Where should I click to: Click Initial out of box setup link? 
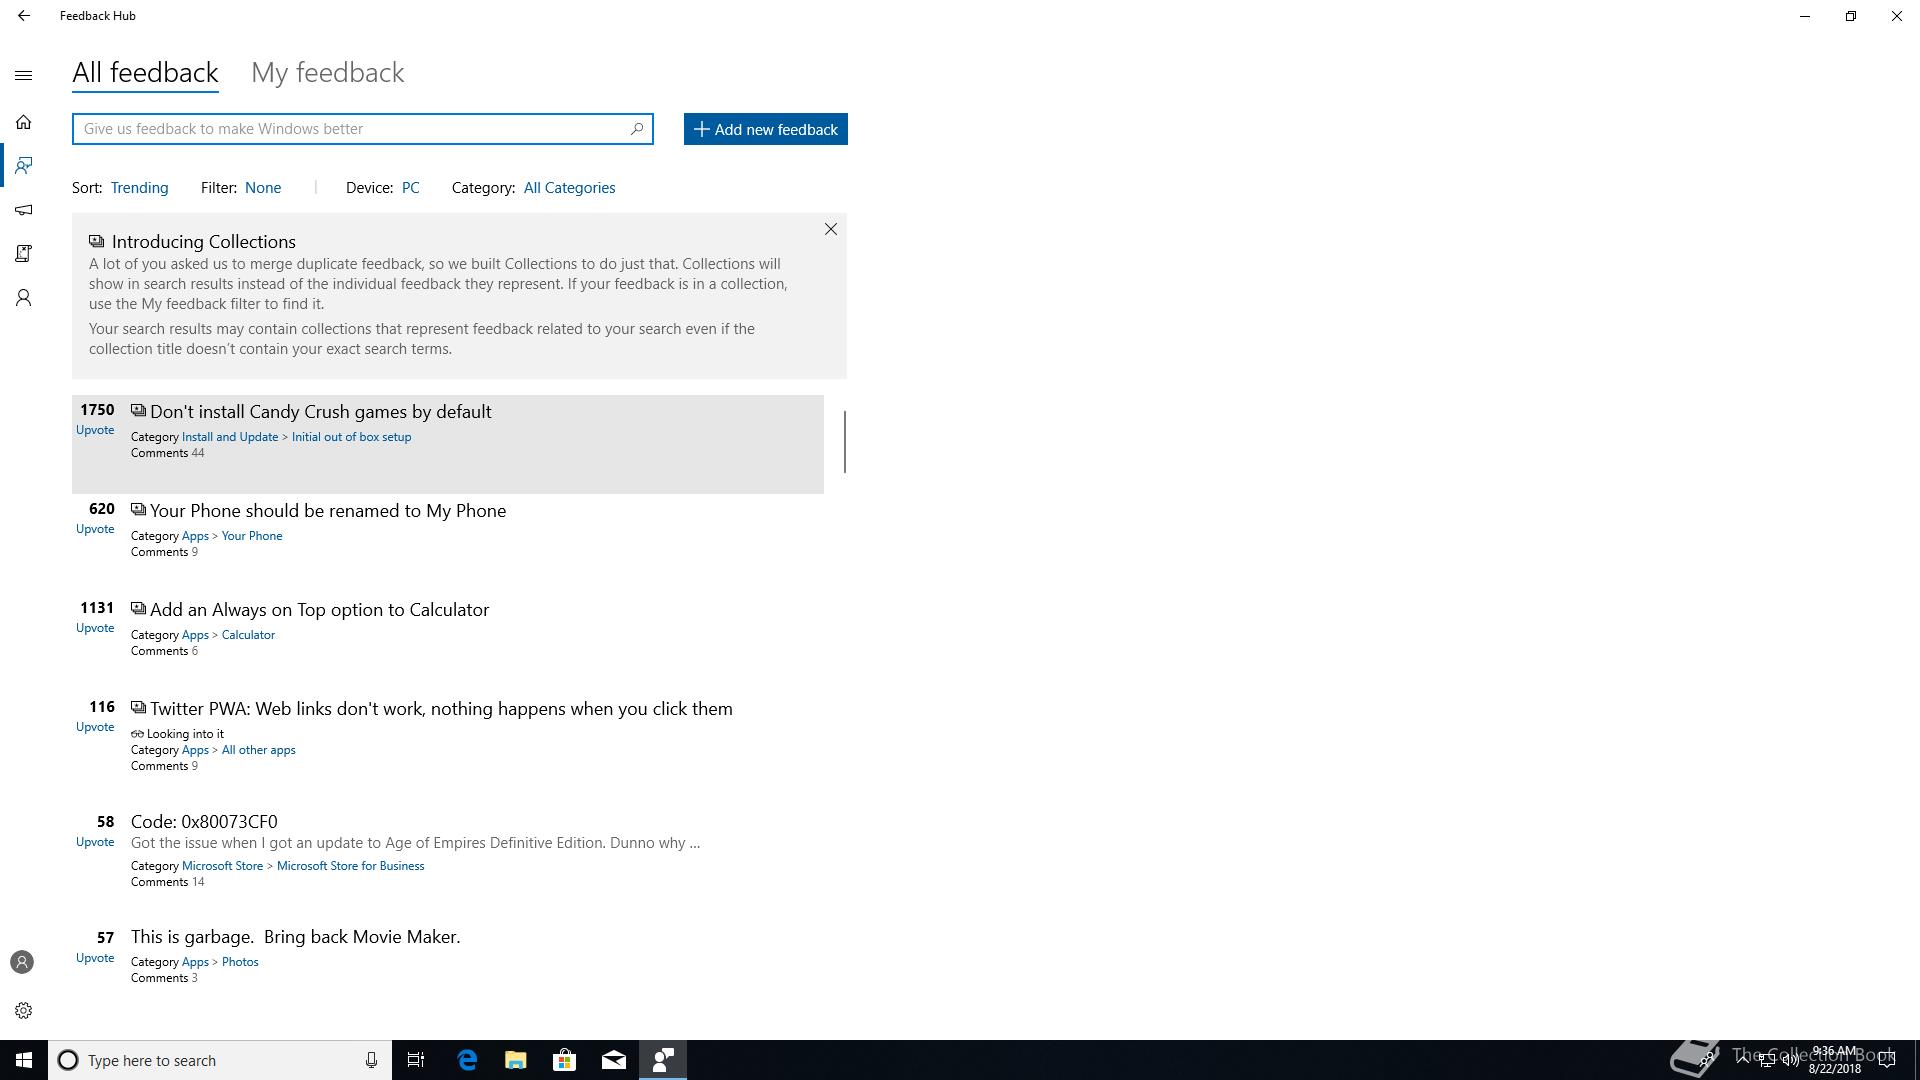[351, 437]
